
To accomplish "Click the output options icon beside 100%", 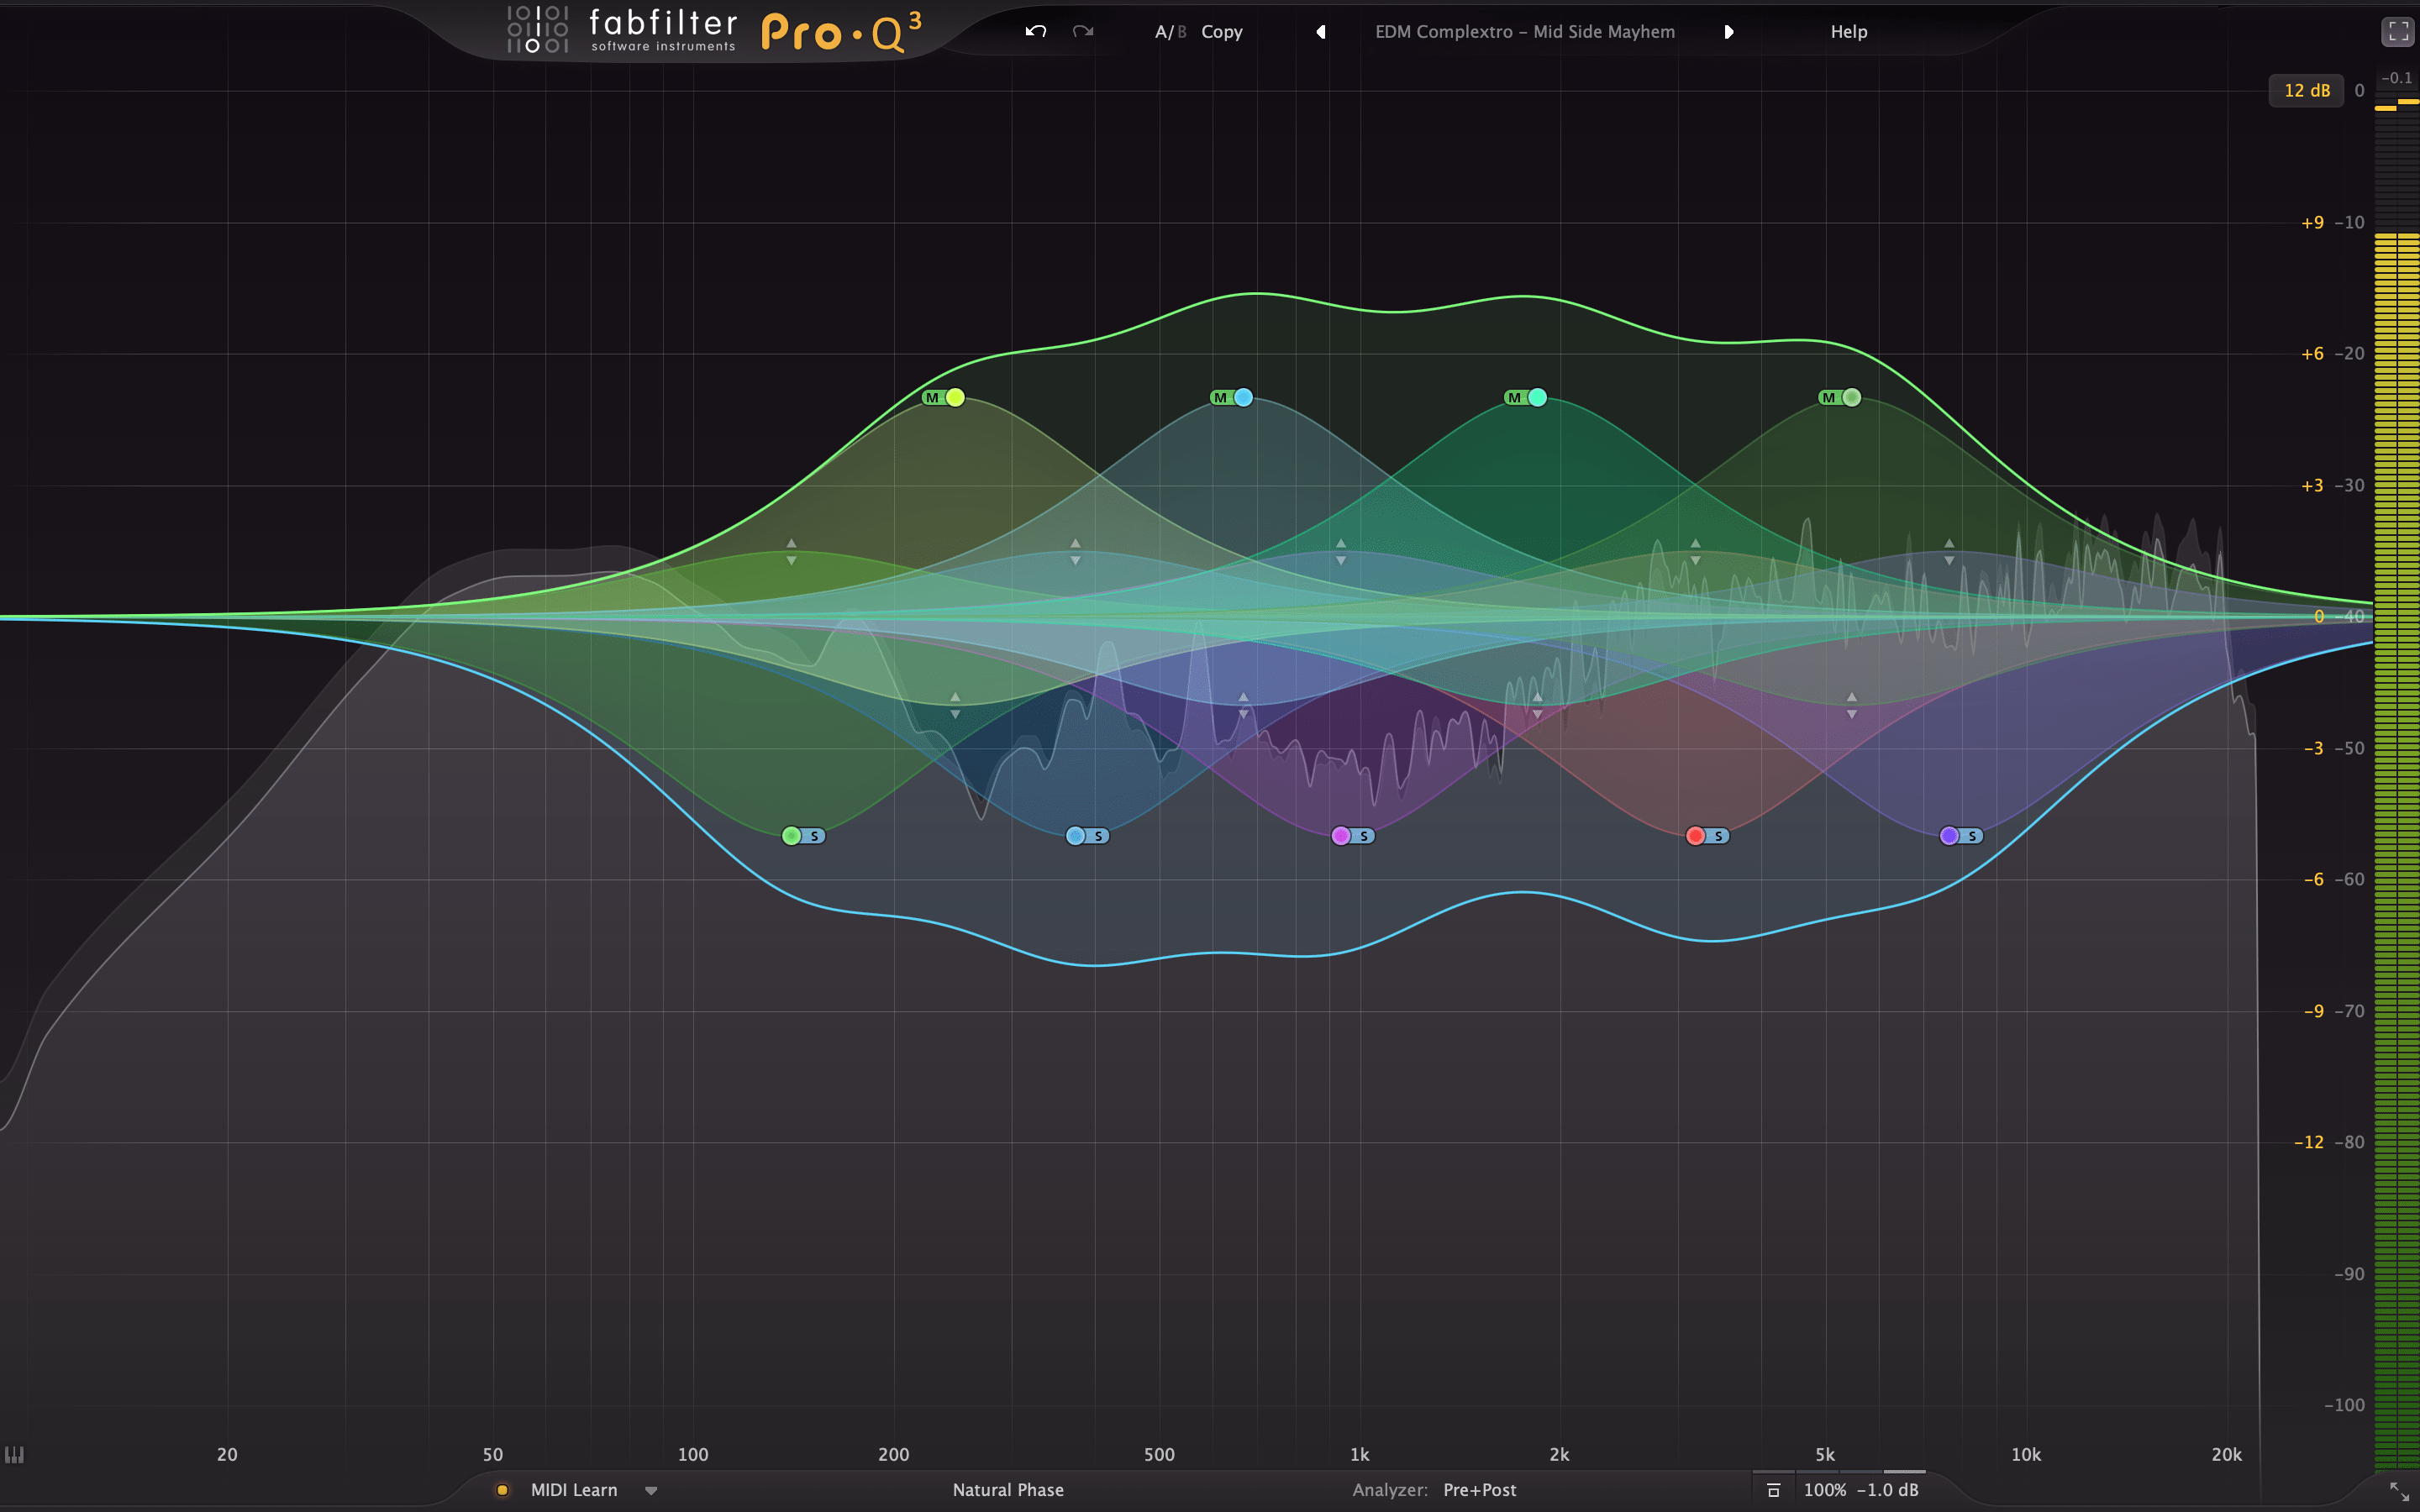I will pos(1773,1490).
